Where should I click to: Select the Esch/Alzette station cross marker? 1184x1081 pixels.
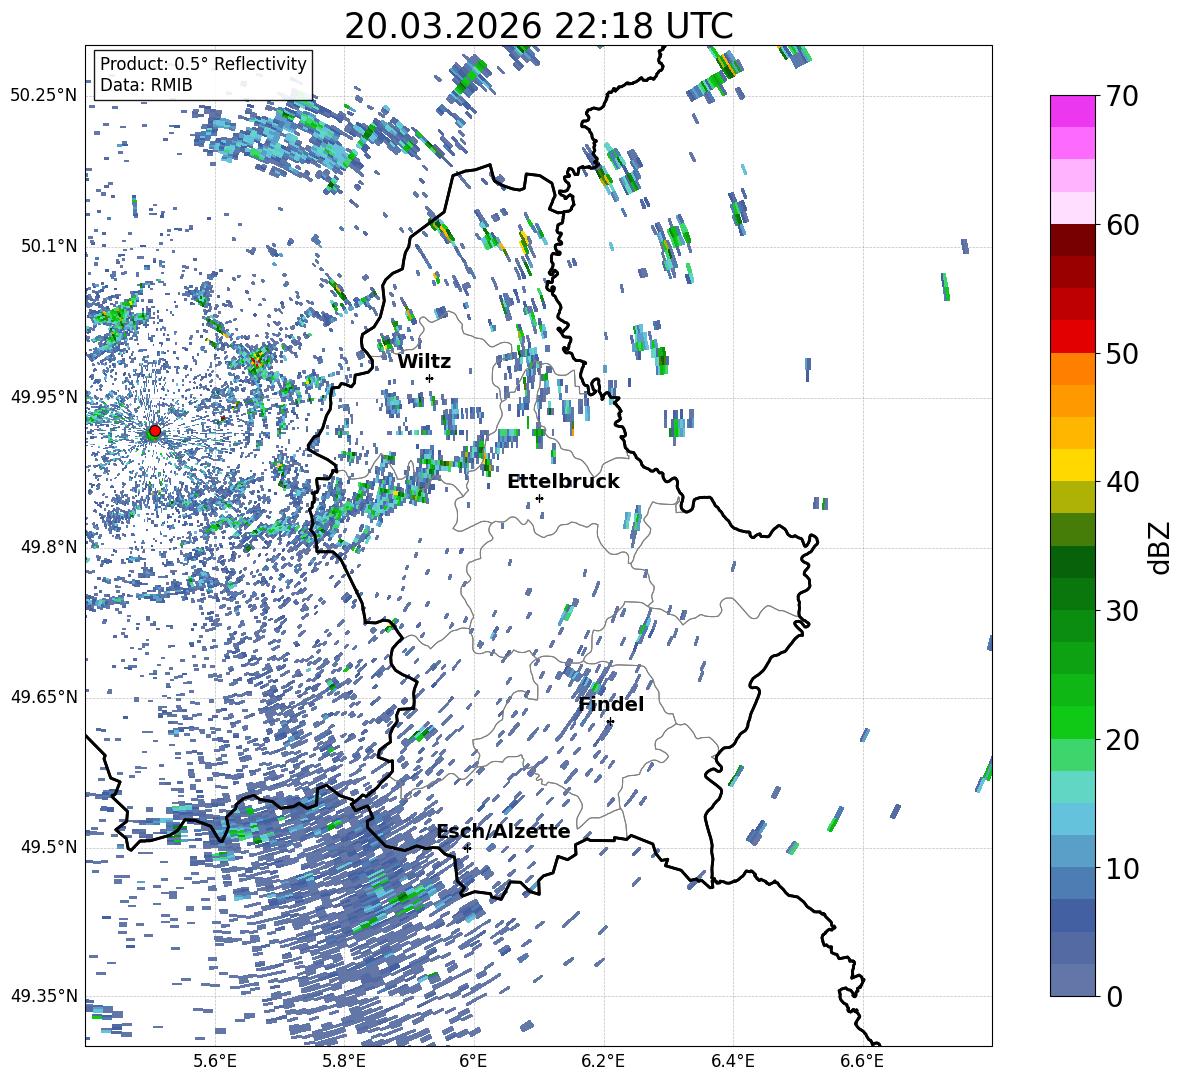point(467,847)
